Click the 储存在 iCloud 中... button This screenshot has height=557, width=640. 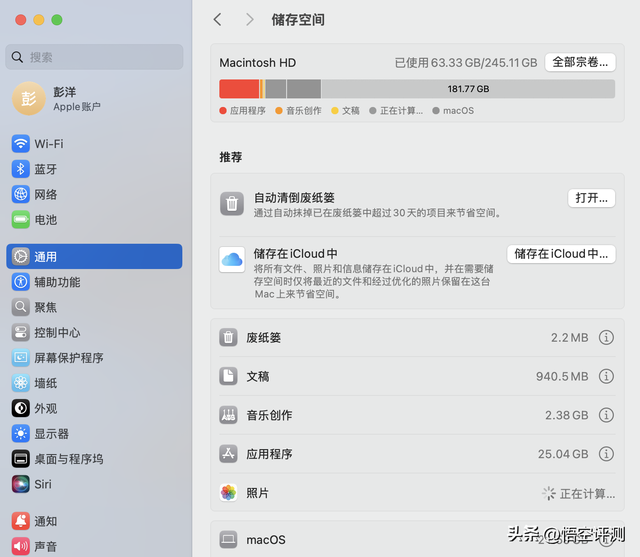pos(561,254)
